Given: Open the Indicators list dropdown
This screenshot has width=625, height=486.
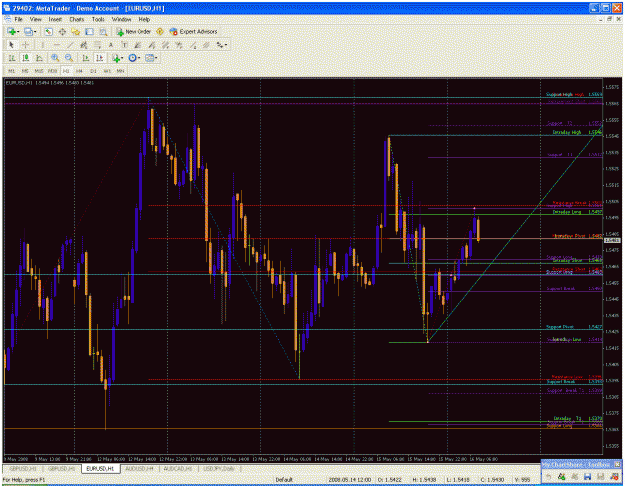Looking at the screenshot, I should pyautogui.click(x=118, y=58).
